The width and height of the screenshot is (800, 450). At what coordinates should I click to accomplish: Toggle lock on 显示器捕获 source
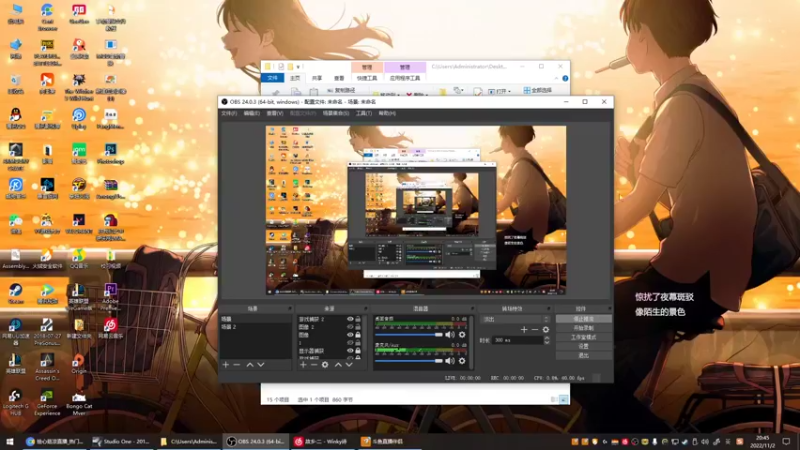coord(358,351)
